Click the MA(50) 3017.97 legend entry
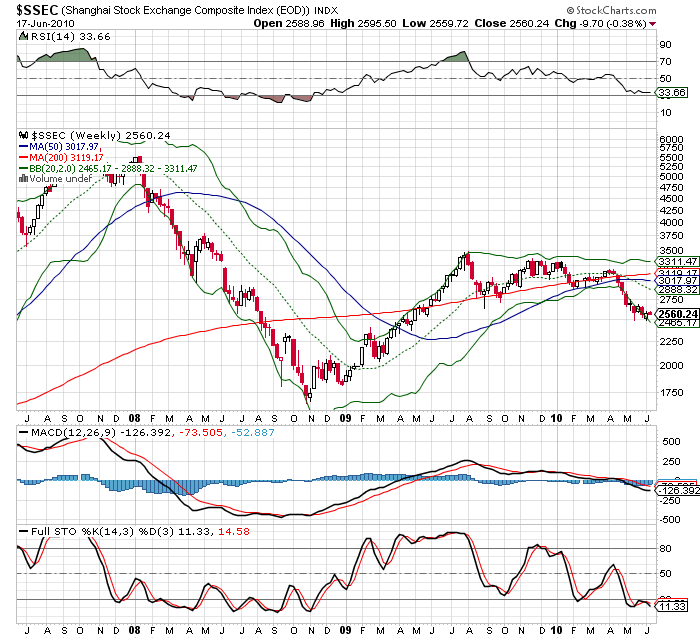 (58, 146)
